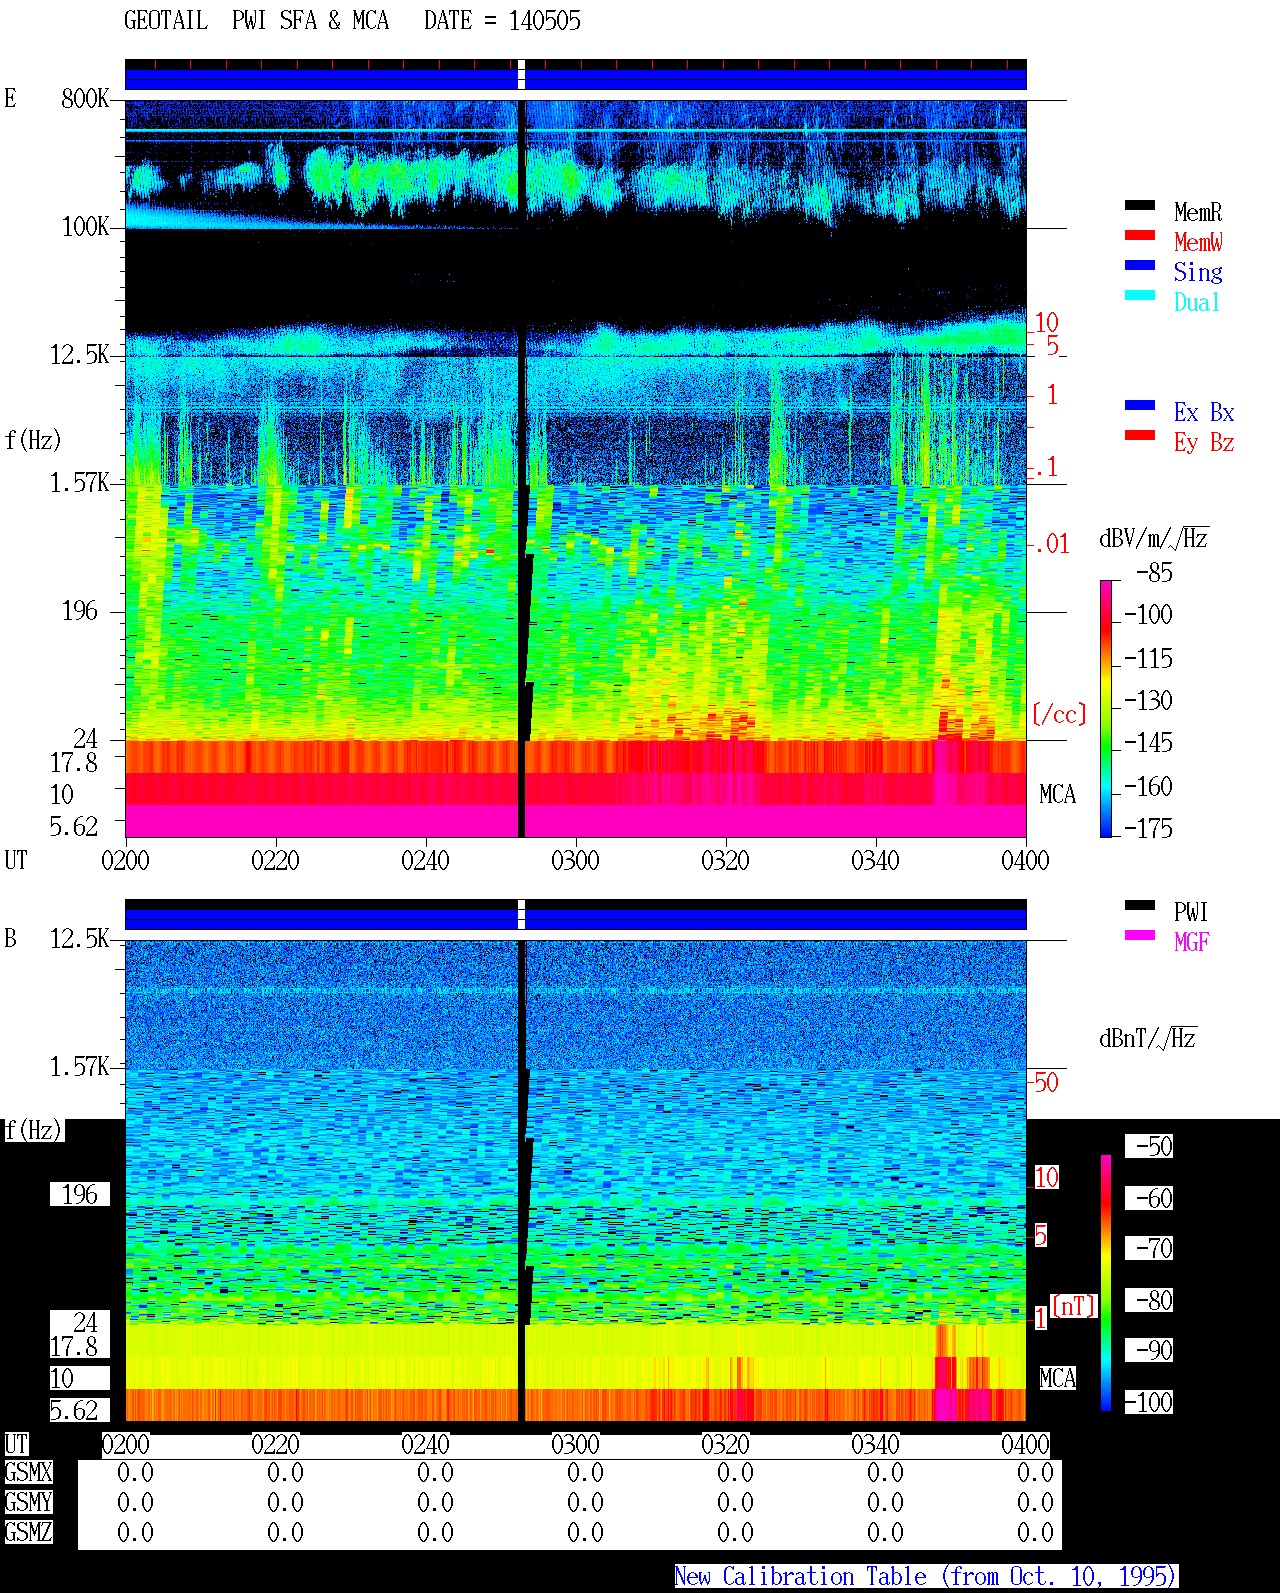Viewport: 1280px width, 1593px height.
Task: Click the dBV/m/√Hz intensity color bar
Action: coord(1106,708)
